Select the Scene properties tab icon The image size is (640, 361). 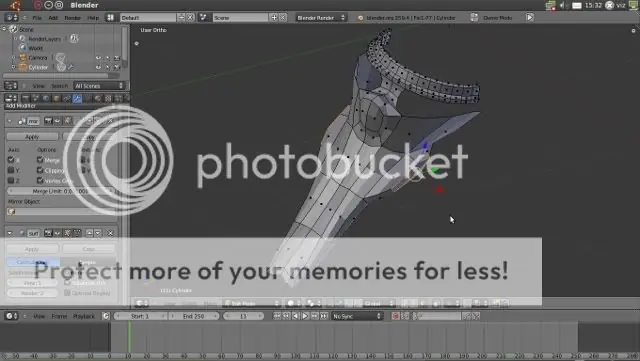(x=36, y=98)
